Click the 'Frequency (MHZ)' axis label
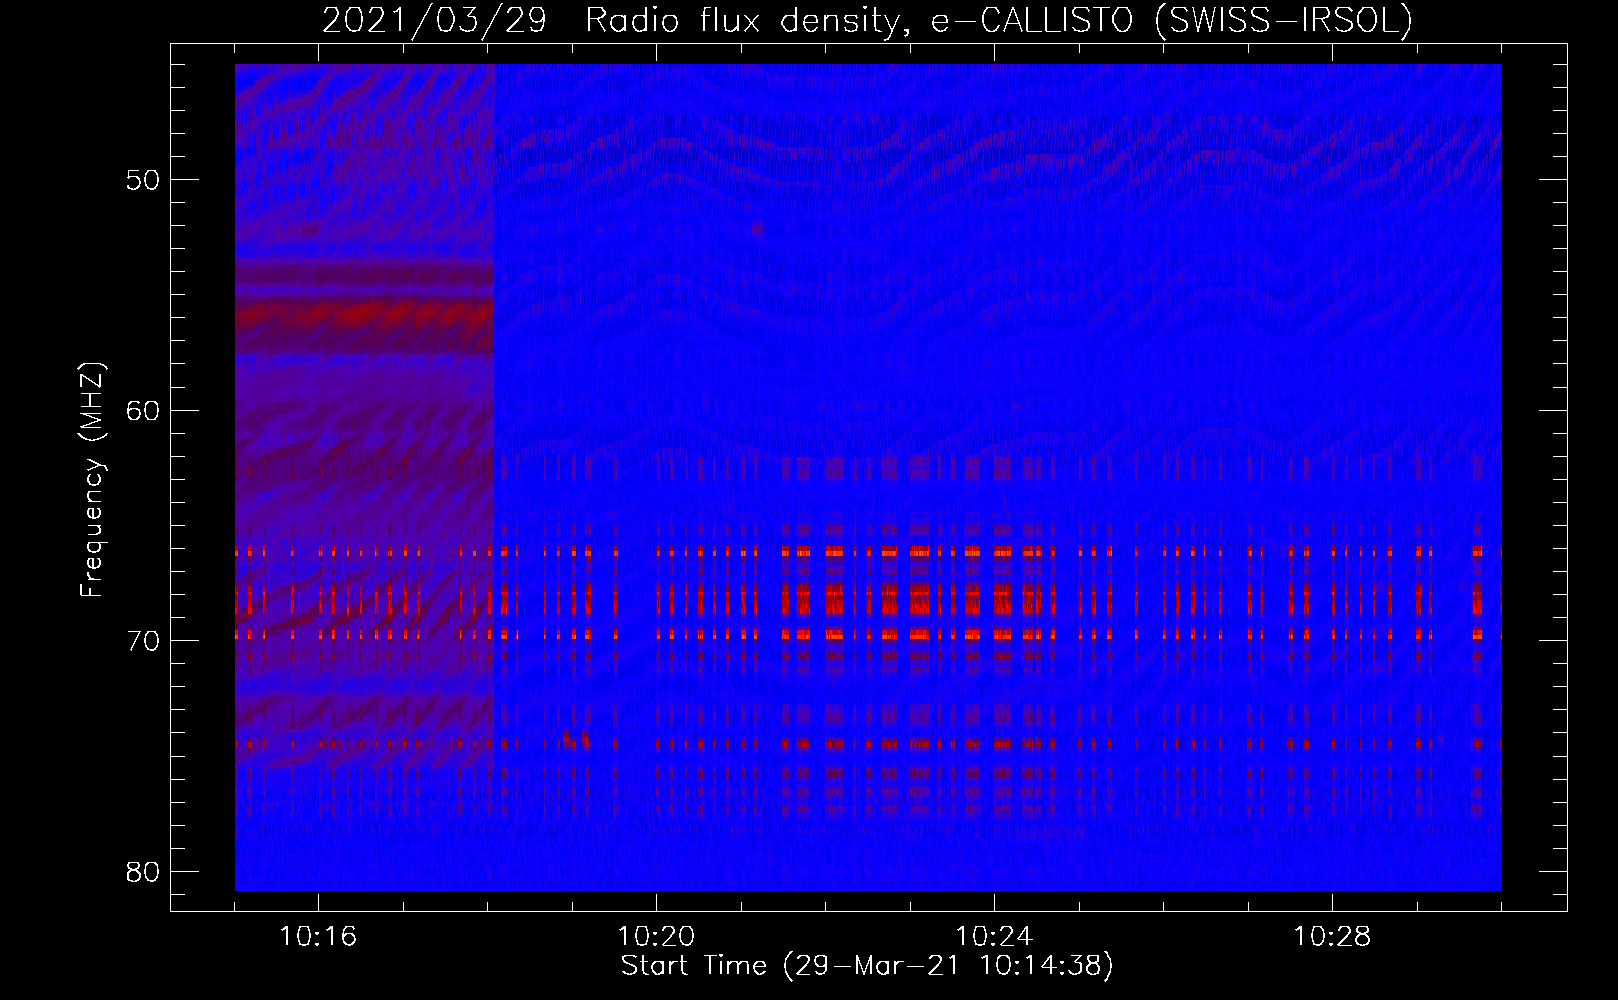Viewport: 1618px width, 1000px height. (x=92, y=480)
